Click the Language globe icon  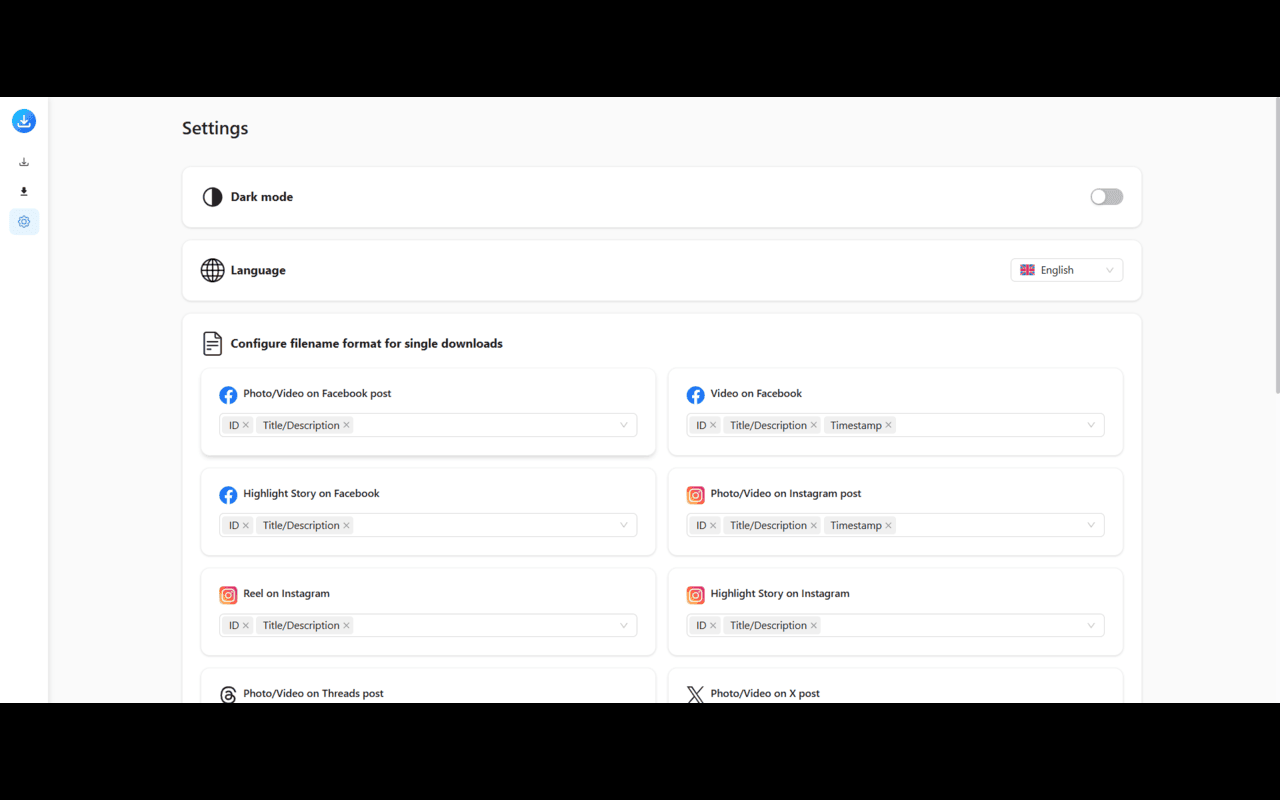click(x=212, y=270)
